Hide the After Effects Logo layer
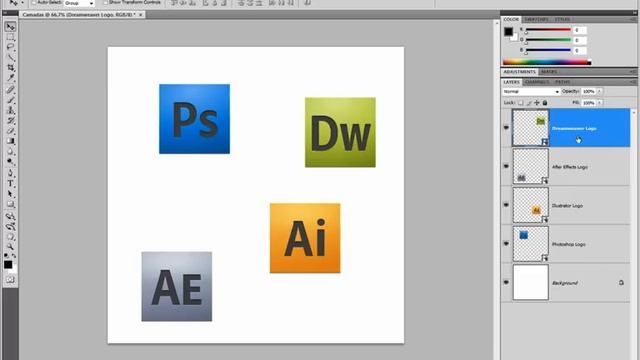This screenshot has width=640, height=360. pyautogui.click(x=506, y=166)
